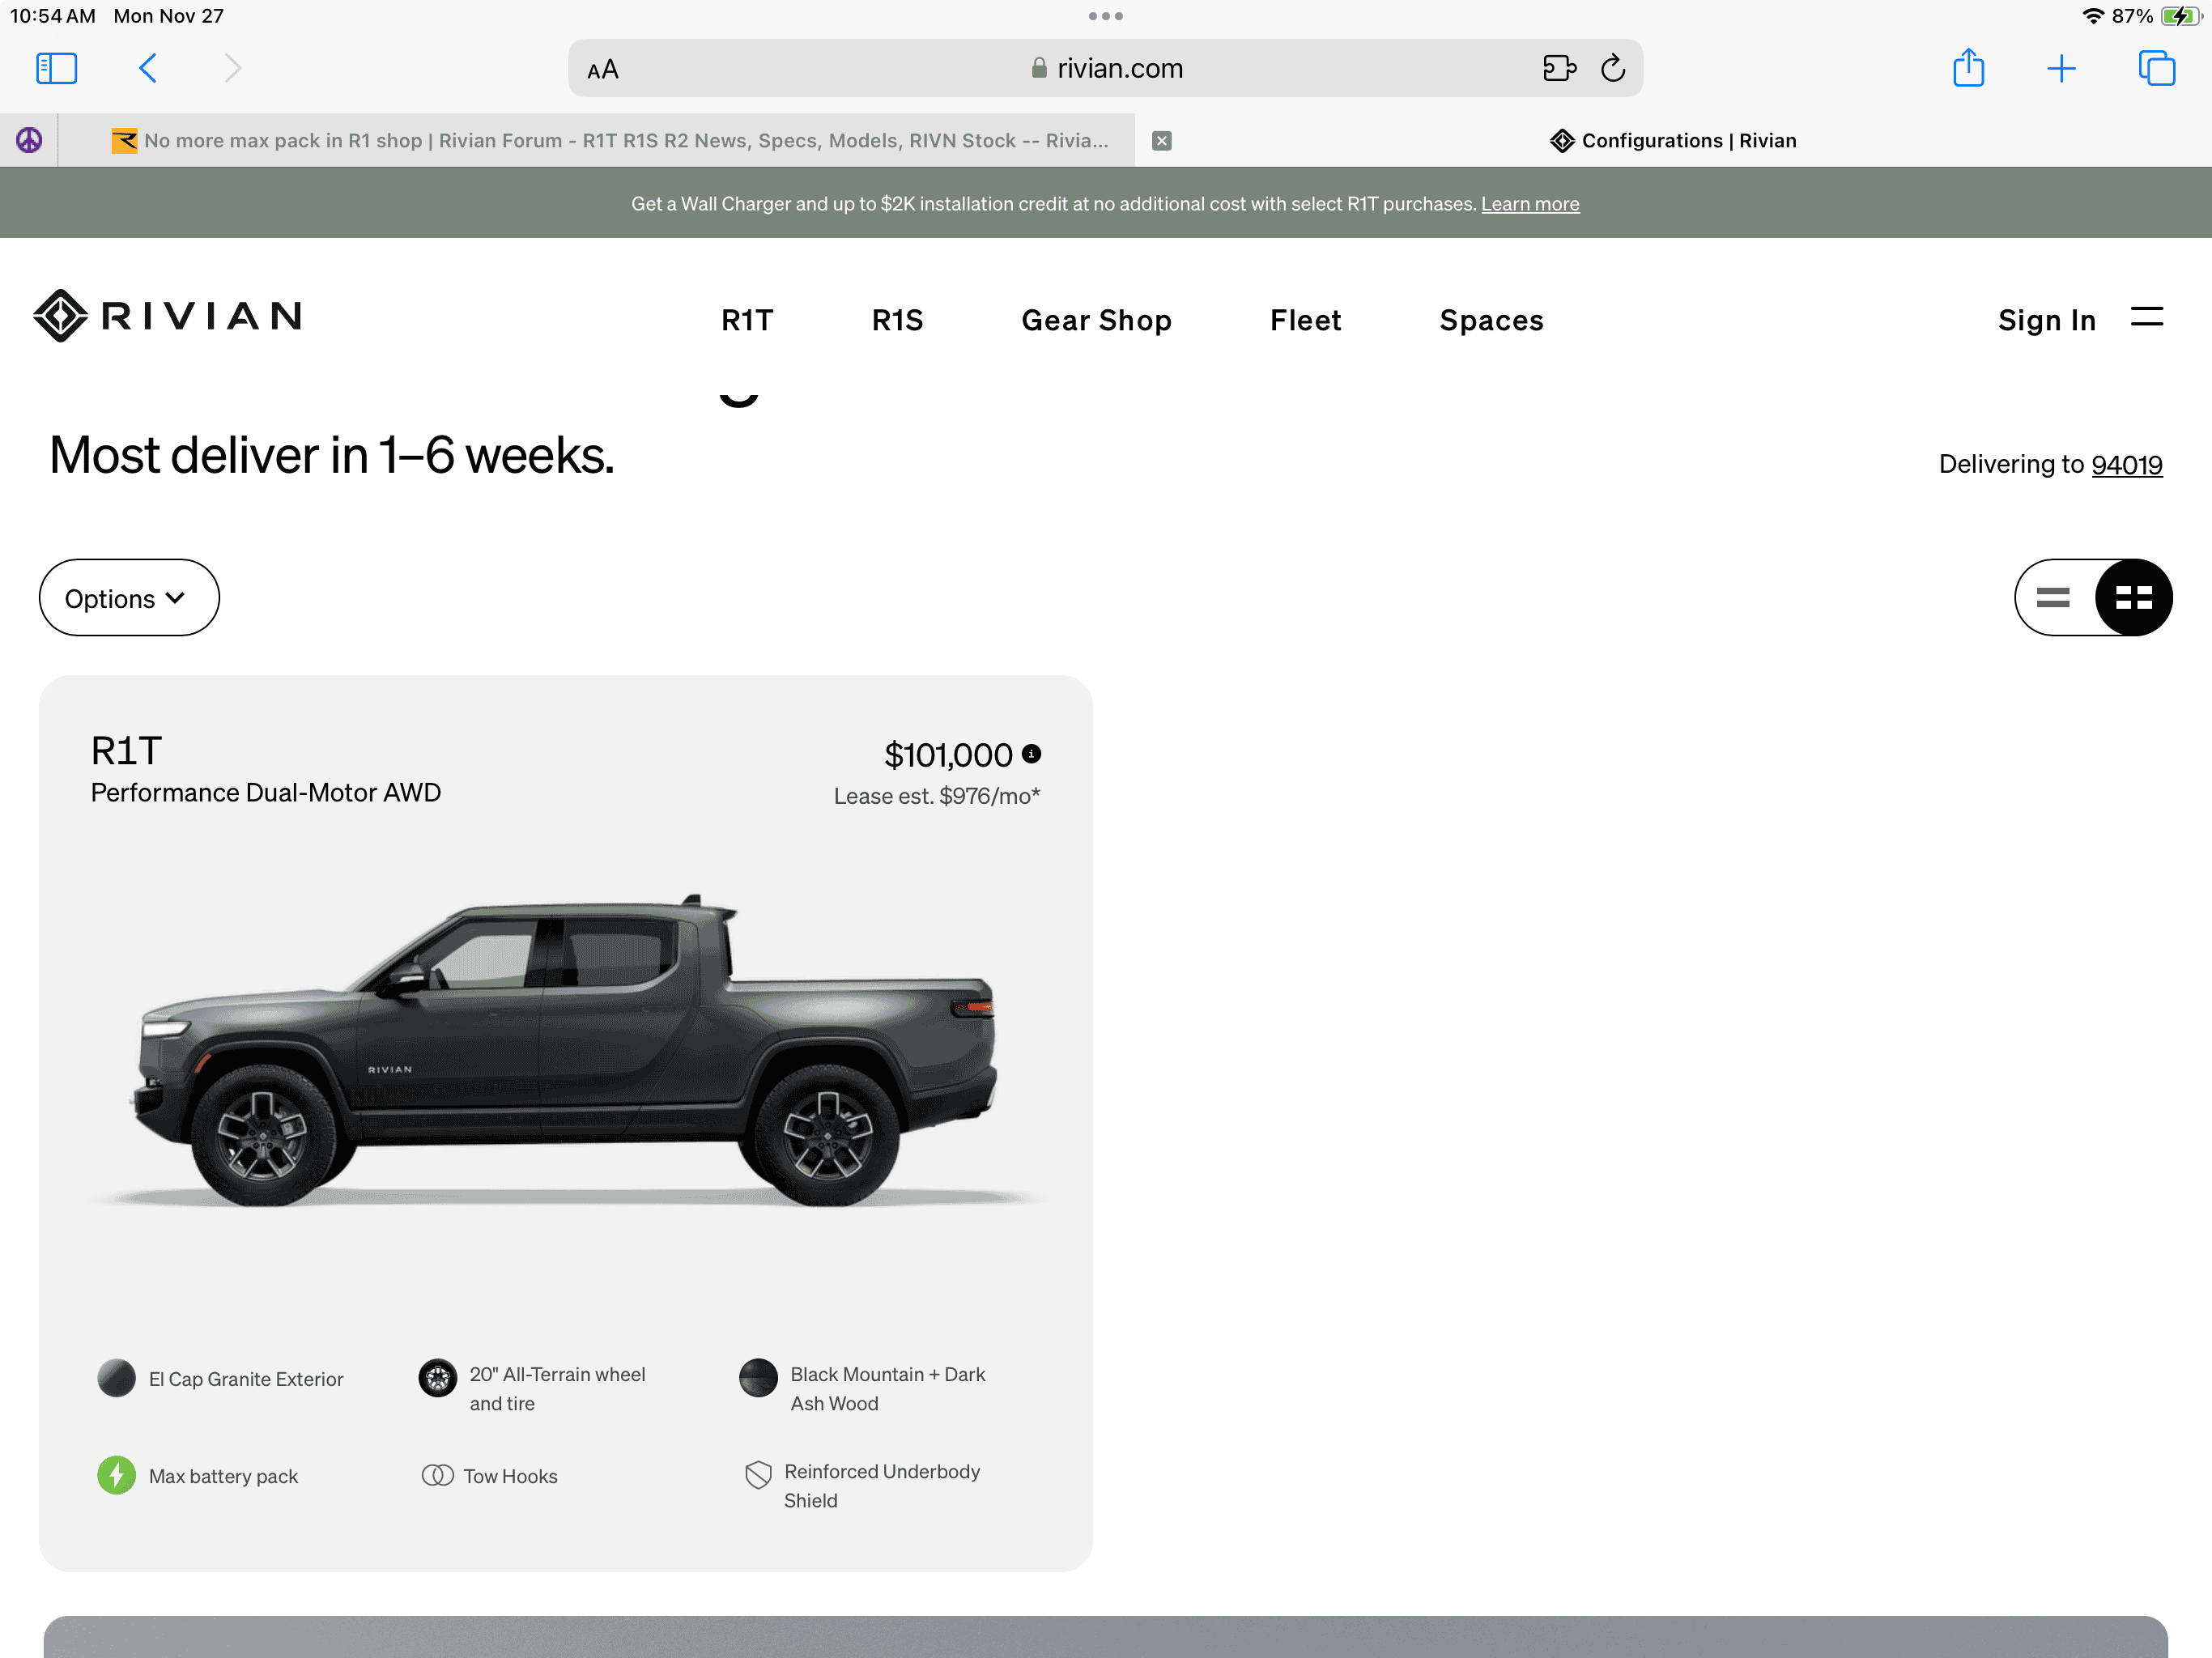2212x1658 pixels.
Task: Click the R1T card title
Action: (126, 751)
